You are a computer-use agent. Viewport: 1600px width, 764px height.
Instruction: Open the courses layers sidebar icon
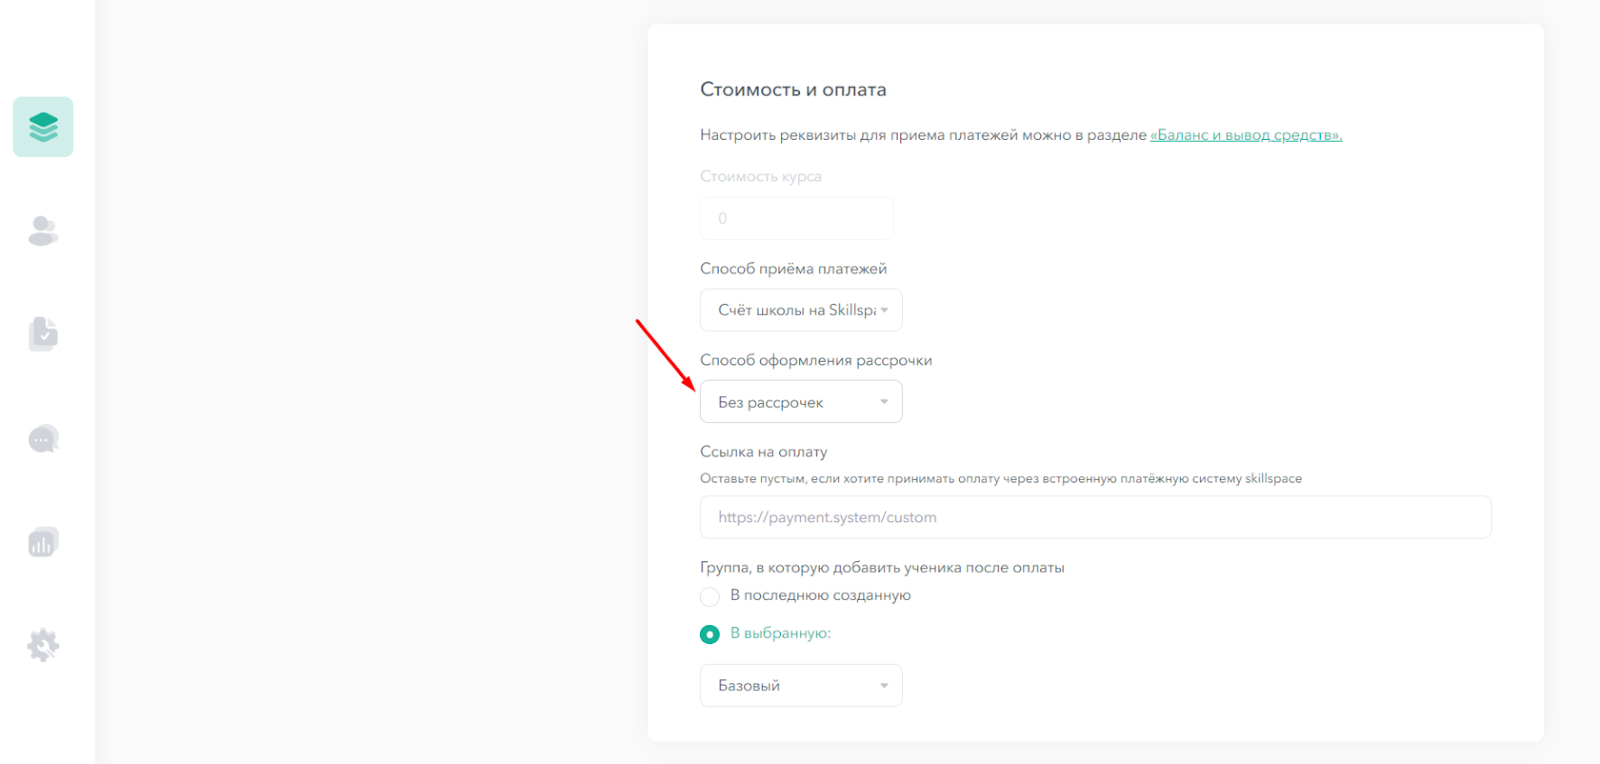(x=43, y=127)
